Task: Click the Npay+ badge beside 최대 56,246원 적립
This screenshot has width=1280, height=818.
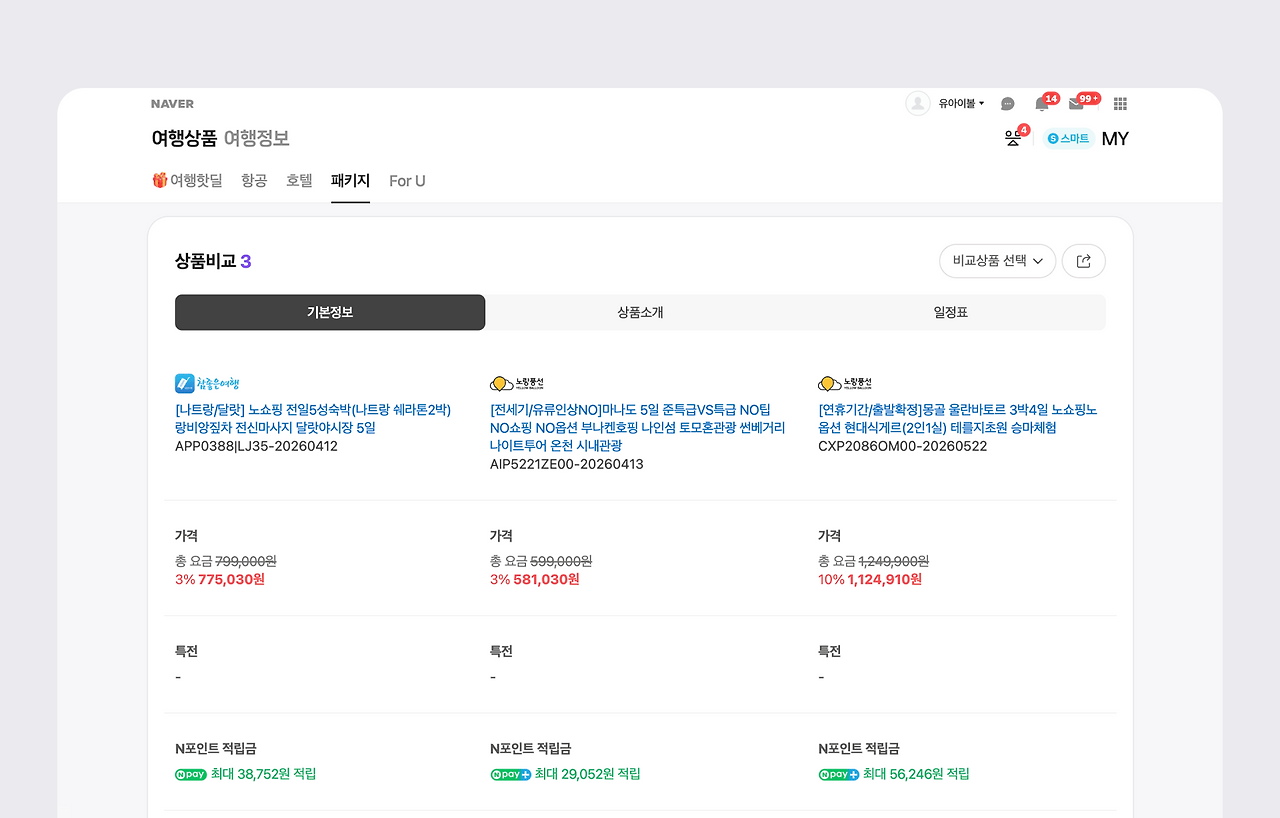Action: [x=838, y=775]
